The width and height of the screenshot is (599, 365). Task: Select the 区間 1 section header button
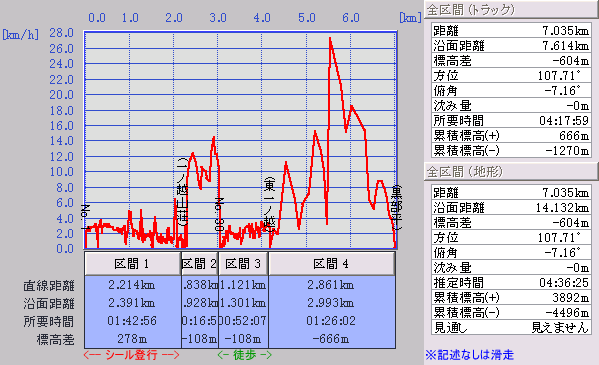pos(133,263)
